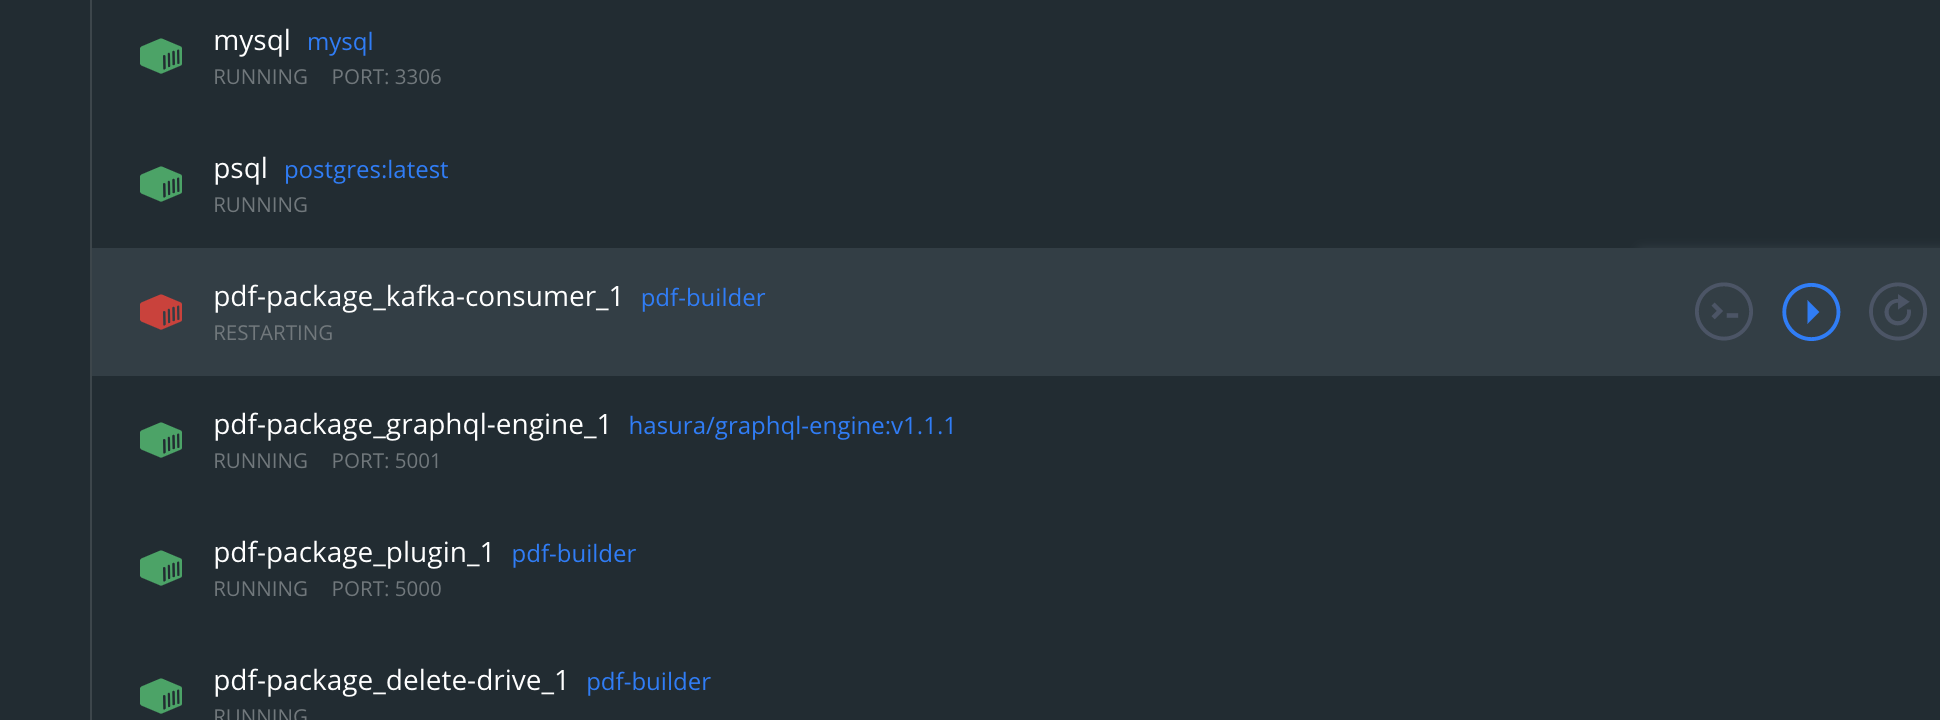Click the graphql-engine container icon
The height and width of the screenshot is (720, 1940).
[161, 440]
